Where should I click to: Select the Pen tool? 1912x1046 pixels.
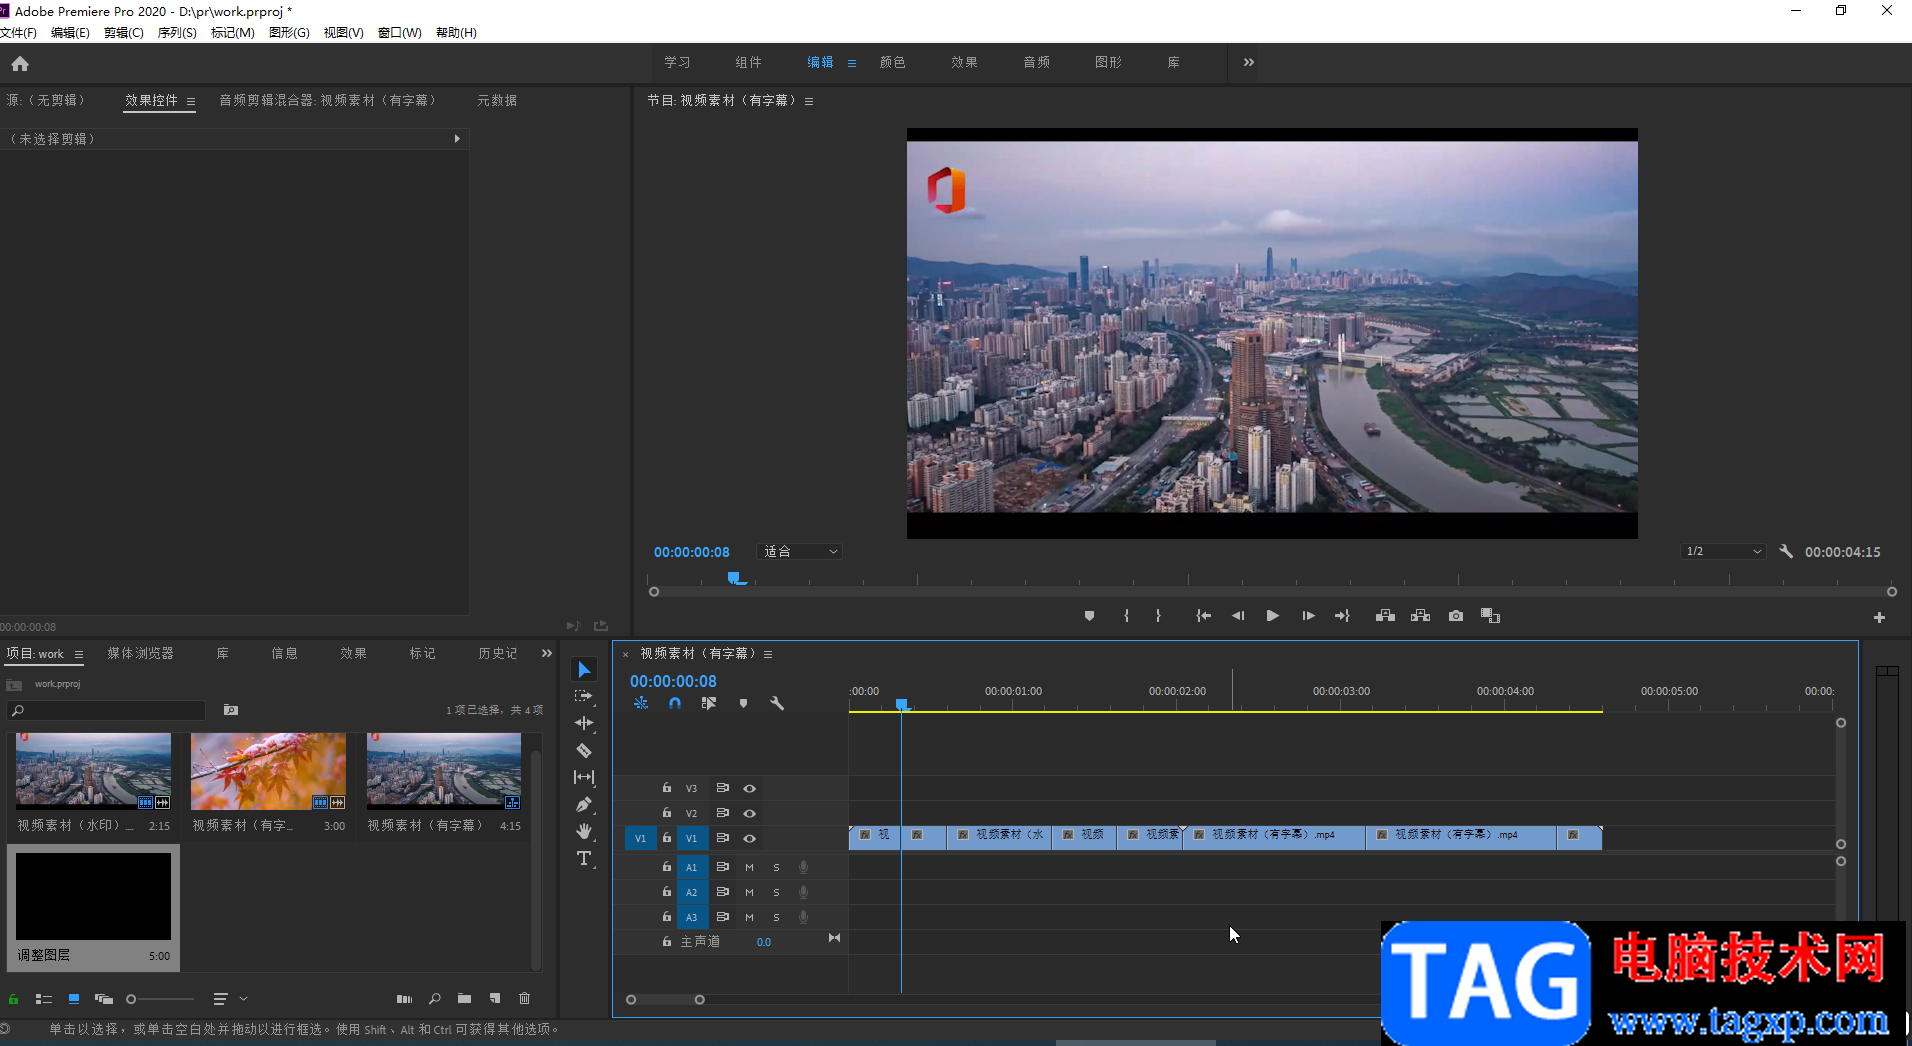(584, 804)
